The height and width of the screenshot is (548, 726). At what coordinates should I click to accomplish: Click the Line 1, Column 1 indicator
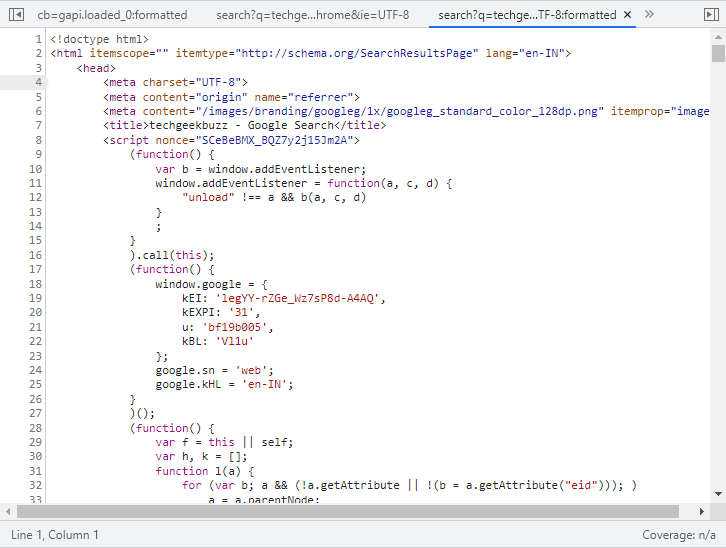[x=55, y=535]
